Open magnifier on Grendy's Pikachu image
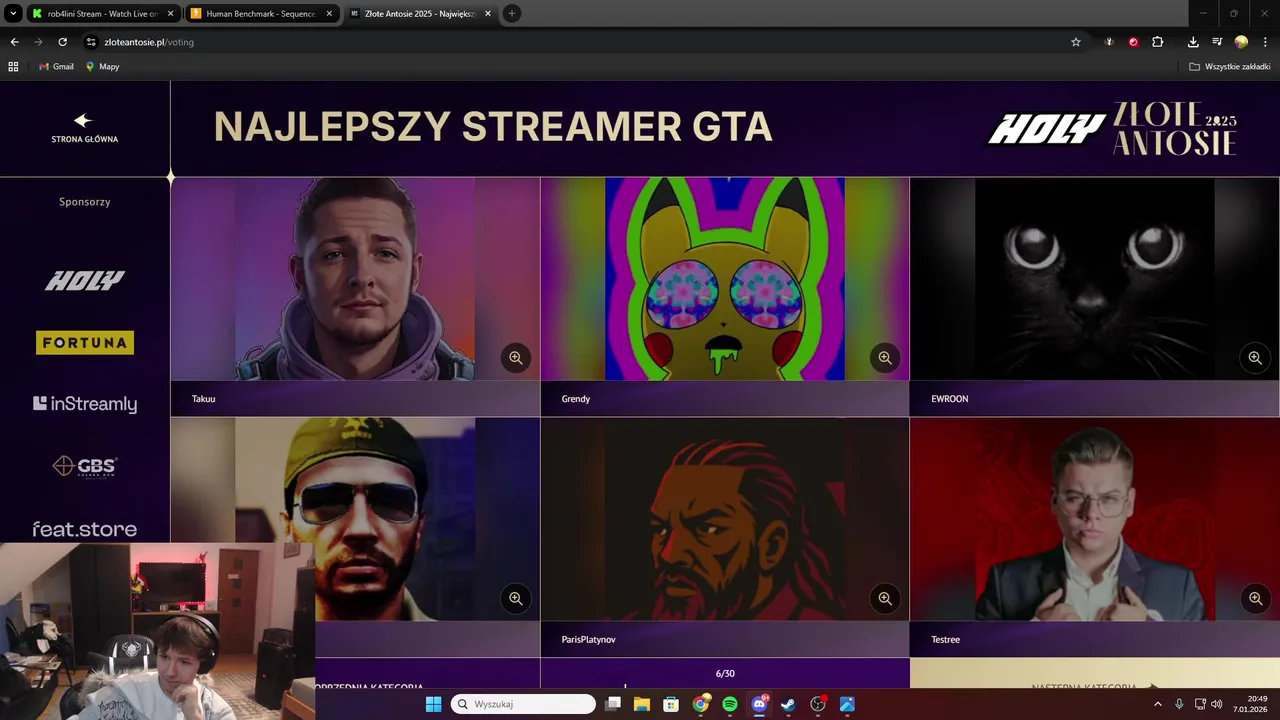This screenshot has width=1280, height=720. pyautogui.click(x=885, y=358)
